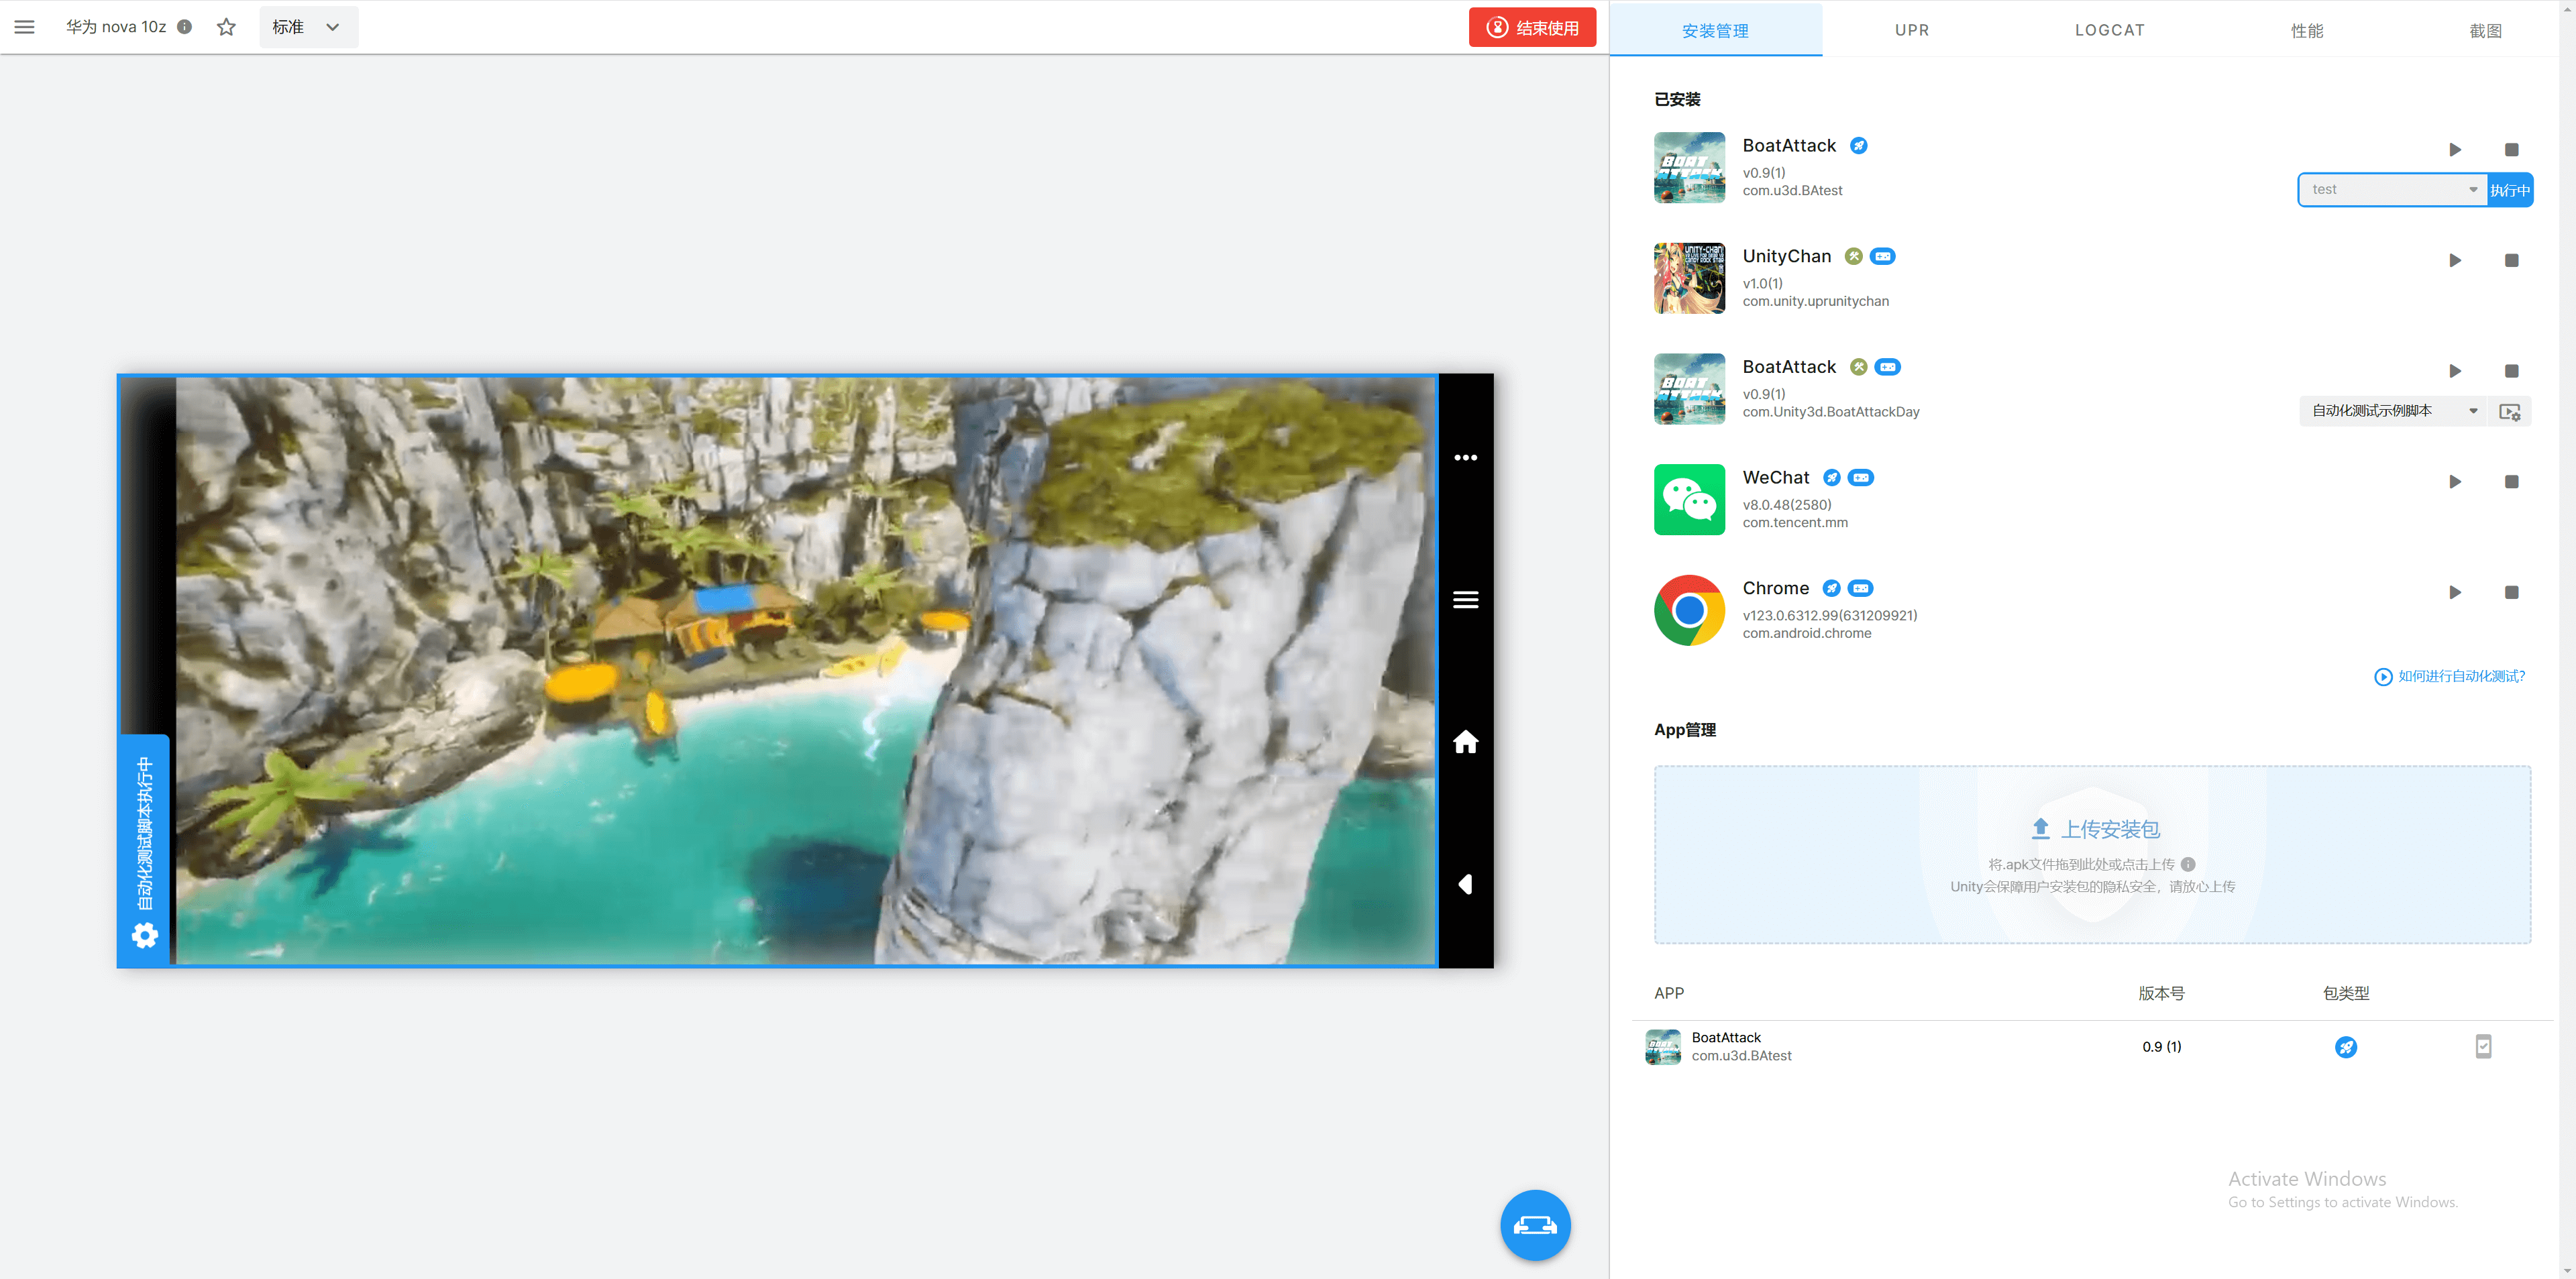The image size is (2576, 1279).
Task: Click the info icon next to 华为 nova 10z
Action: [184, 27]
